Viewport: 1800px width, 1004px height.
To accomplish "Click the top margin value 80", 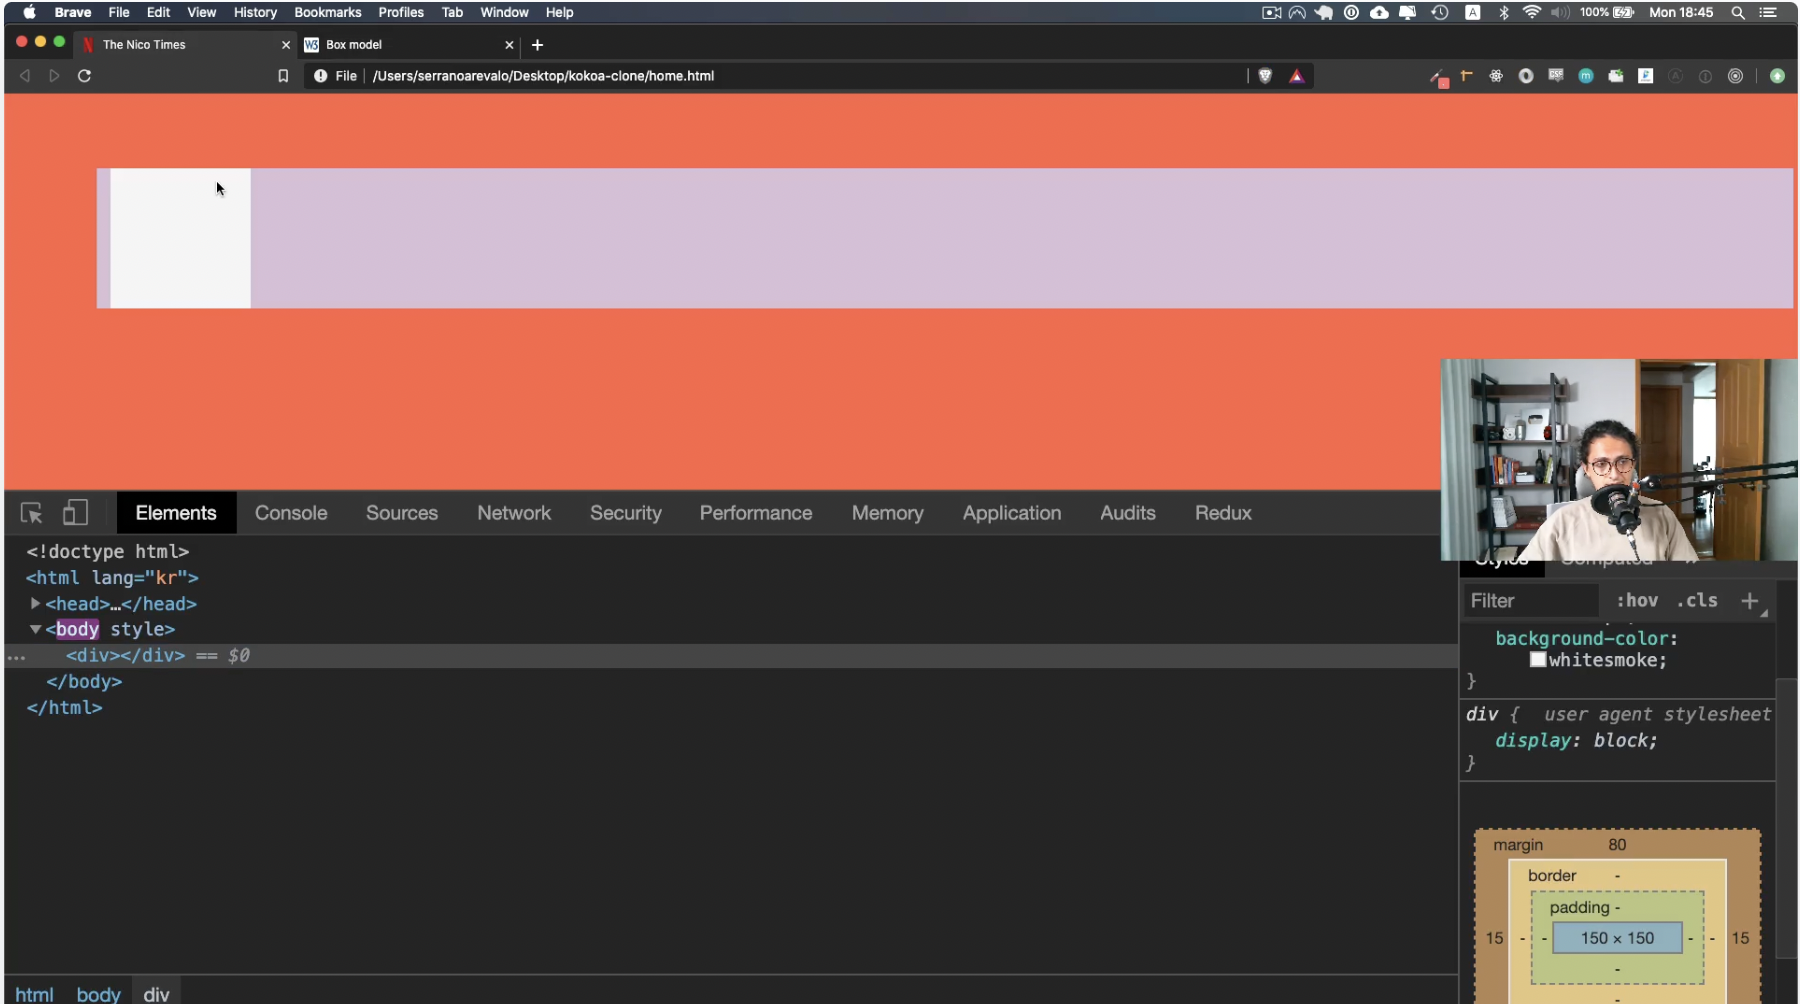I will point(1617,845).
